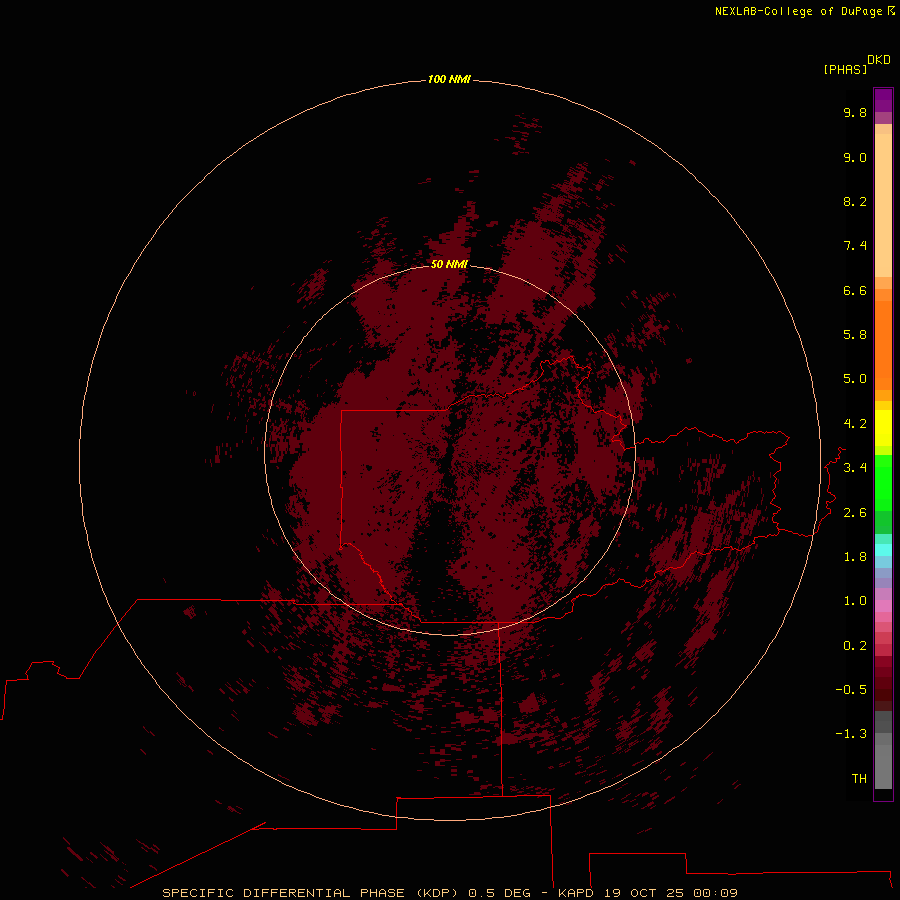Click the KAPD station identifier in caption
The width and height of the screenshot is (900, 900).
point(576,893)
